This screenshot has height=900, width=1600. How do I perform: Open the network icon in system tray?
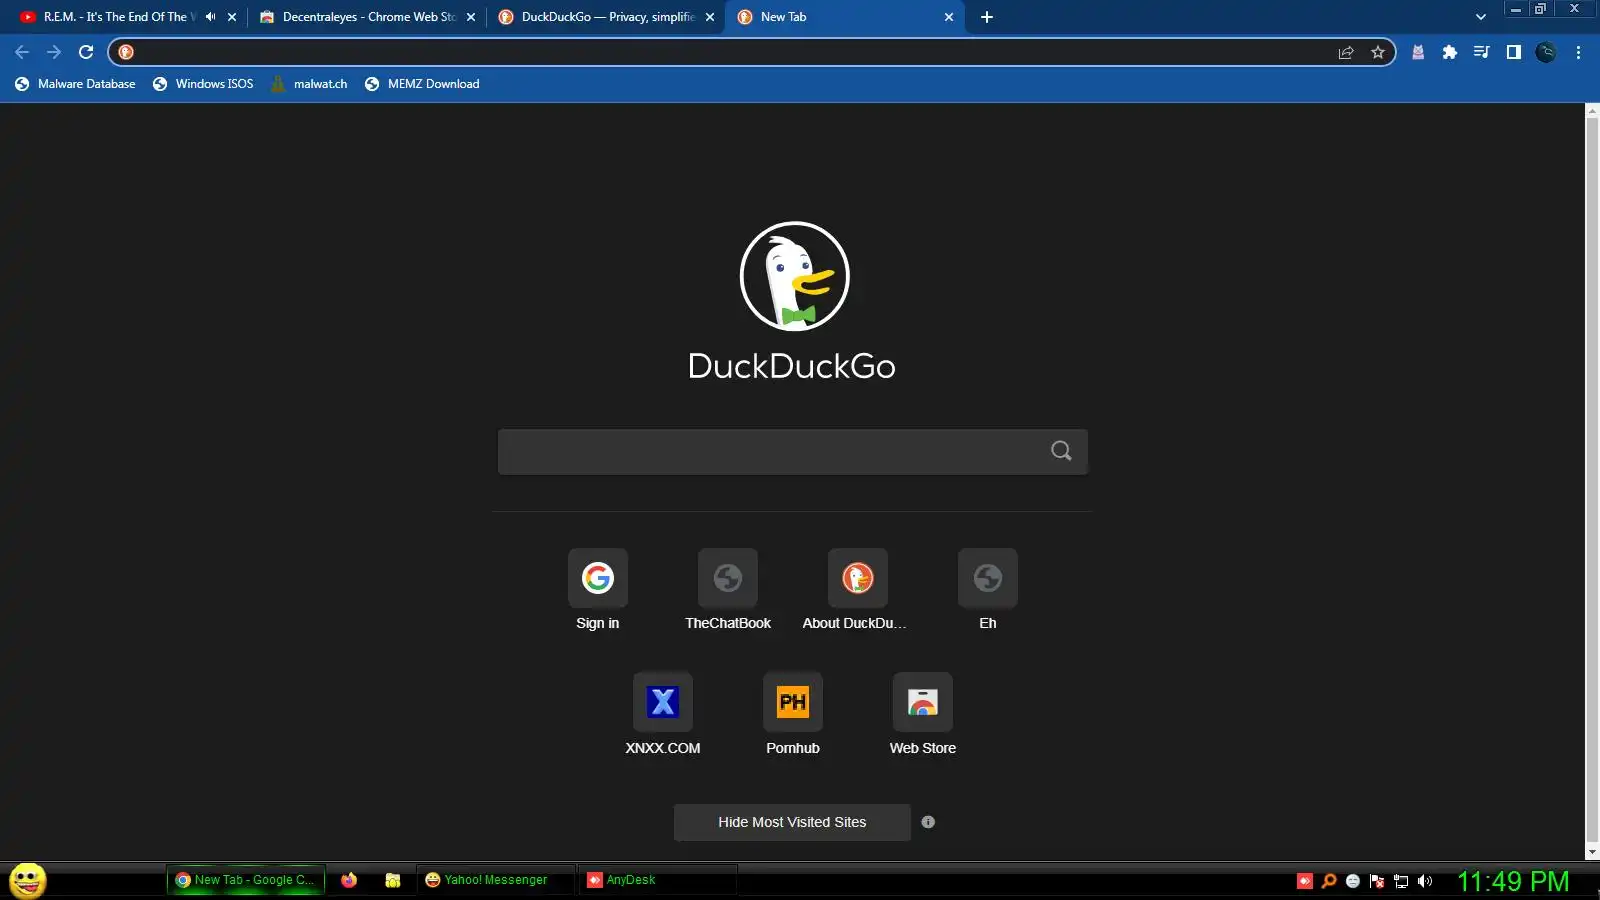tap(1401, 881)
